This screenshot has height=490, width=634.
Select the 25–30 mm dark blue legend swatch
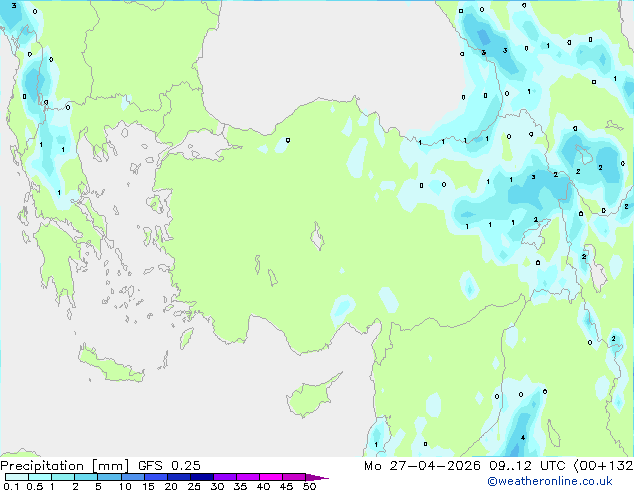202,477
